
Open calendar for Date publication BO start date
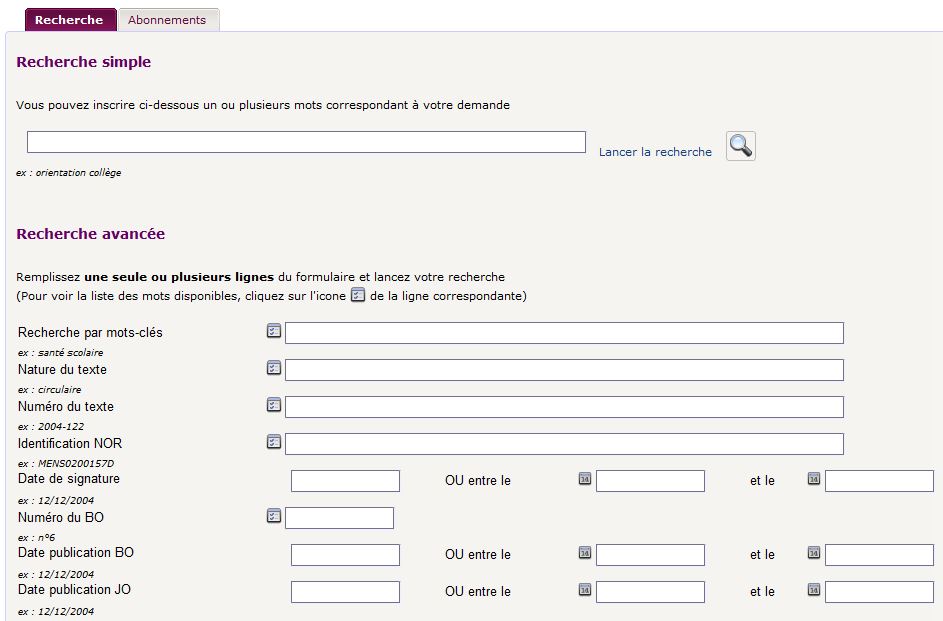click(x=585, y=553)
